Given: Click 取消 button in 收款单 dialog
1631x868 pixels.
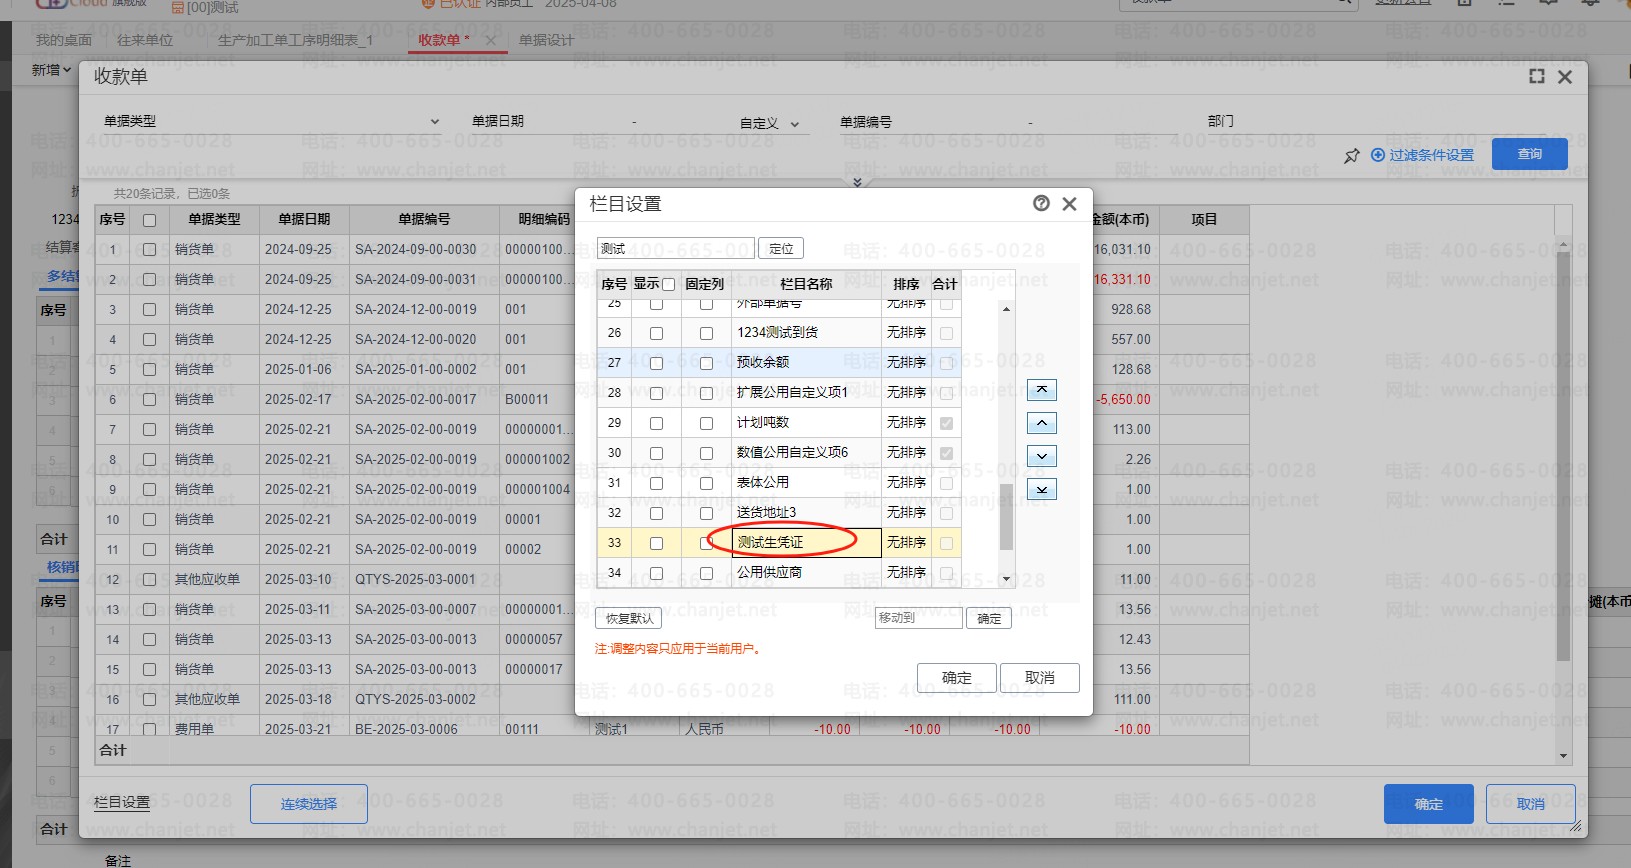Looking at the screenshot, I should pyautogui.click(x=1530, y=804).
